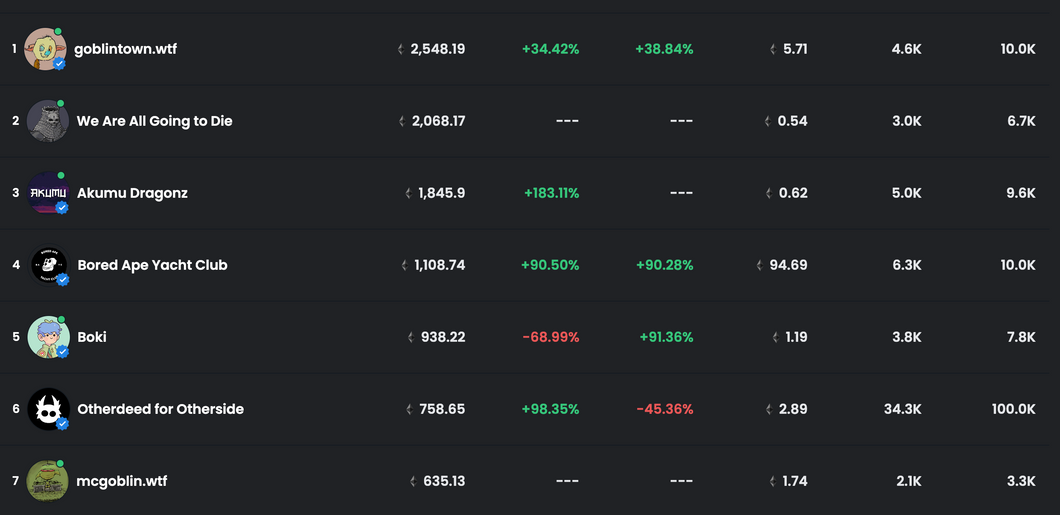Click Otherdeed for Otherside skull icon
The width and height of the screenshot is (1060, 515).
[x=49, y=409]
